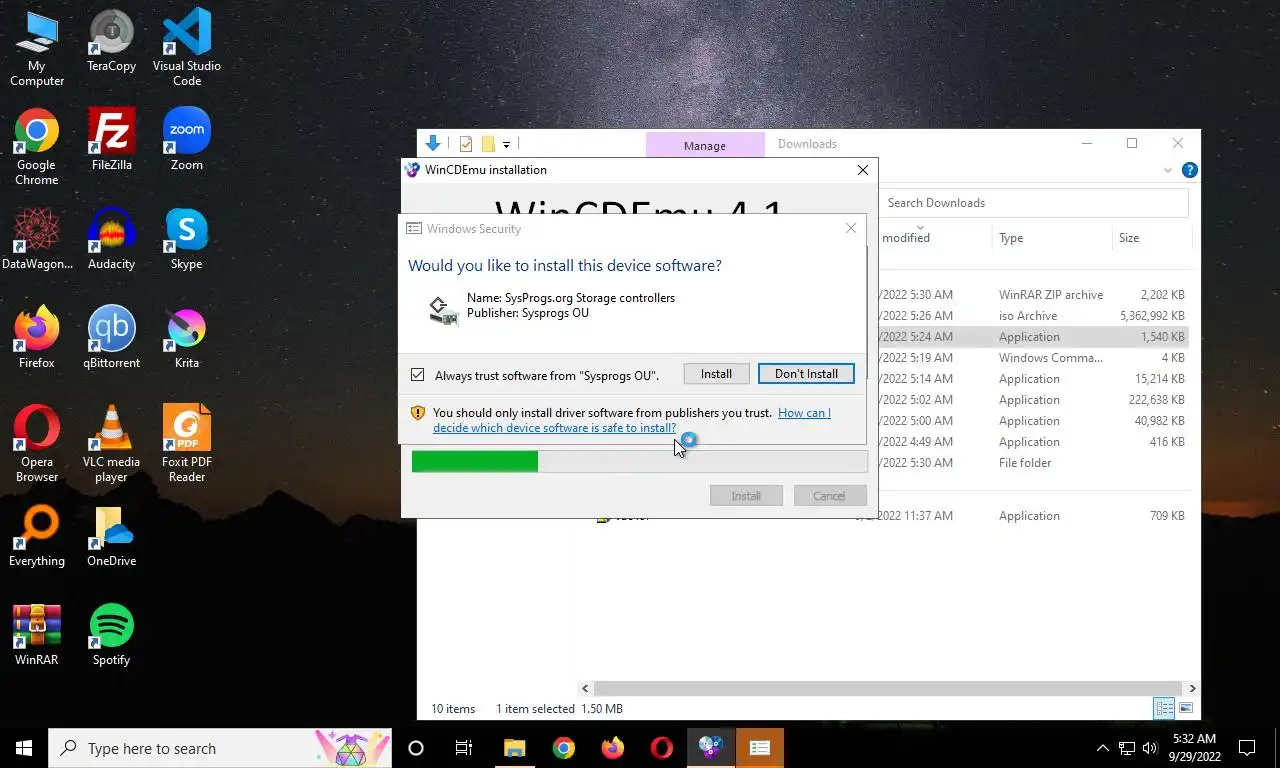Show hidden system tray icons
This screenshot has height=768, width=1280.
pyautogui.click(x=1103, y=748)
